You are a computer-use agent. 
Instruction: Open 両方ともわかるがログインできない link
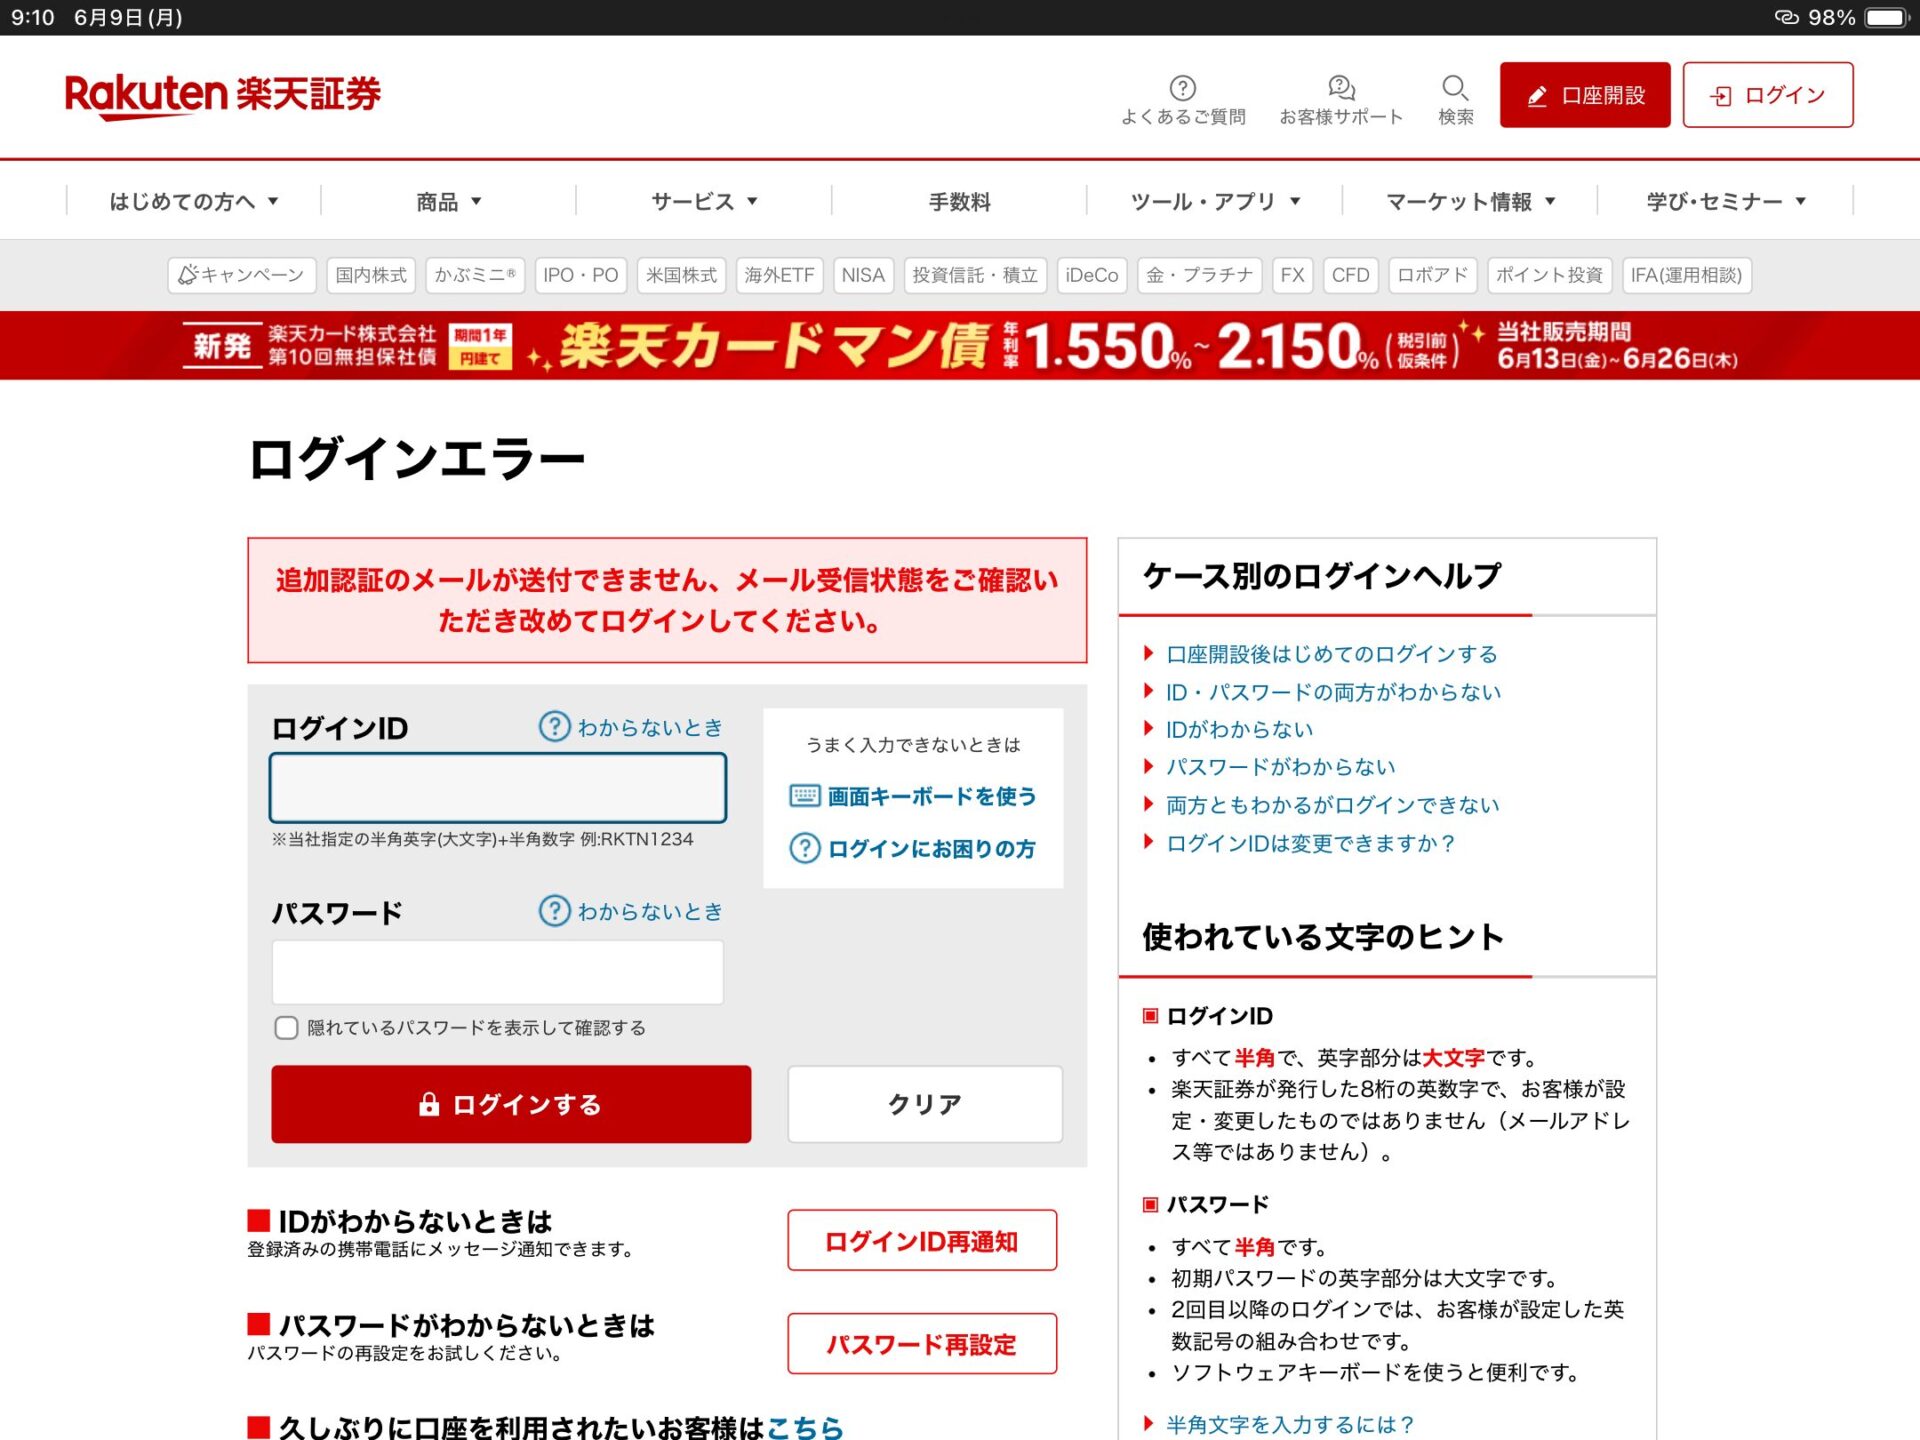[1332, 805]
